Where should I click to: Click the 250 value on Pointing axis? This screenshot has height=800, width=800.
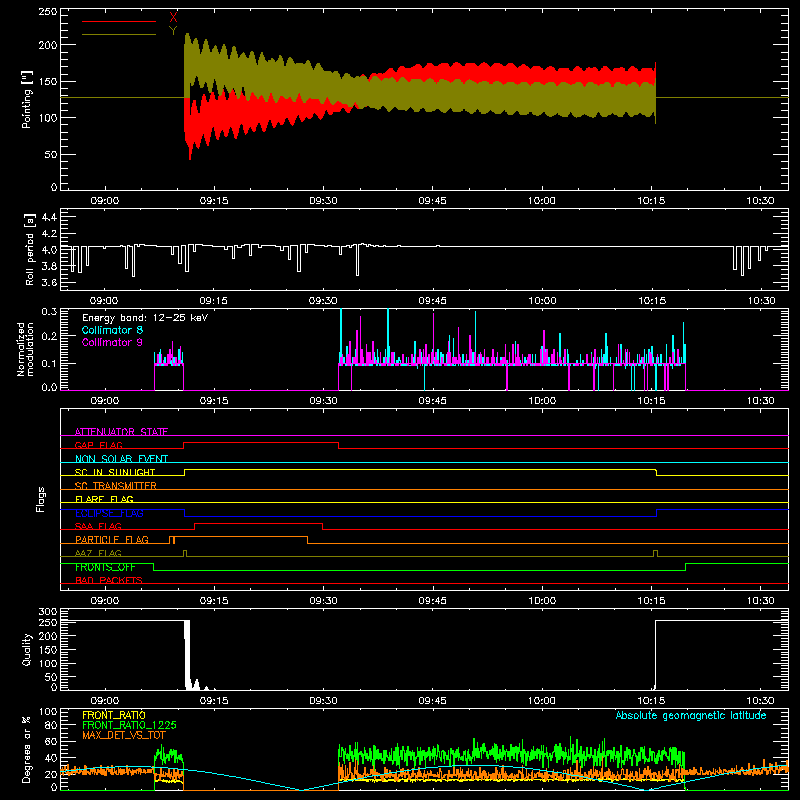point(48,12)
